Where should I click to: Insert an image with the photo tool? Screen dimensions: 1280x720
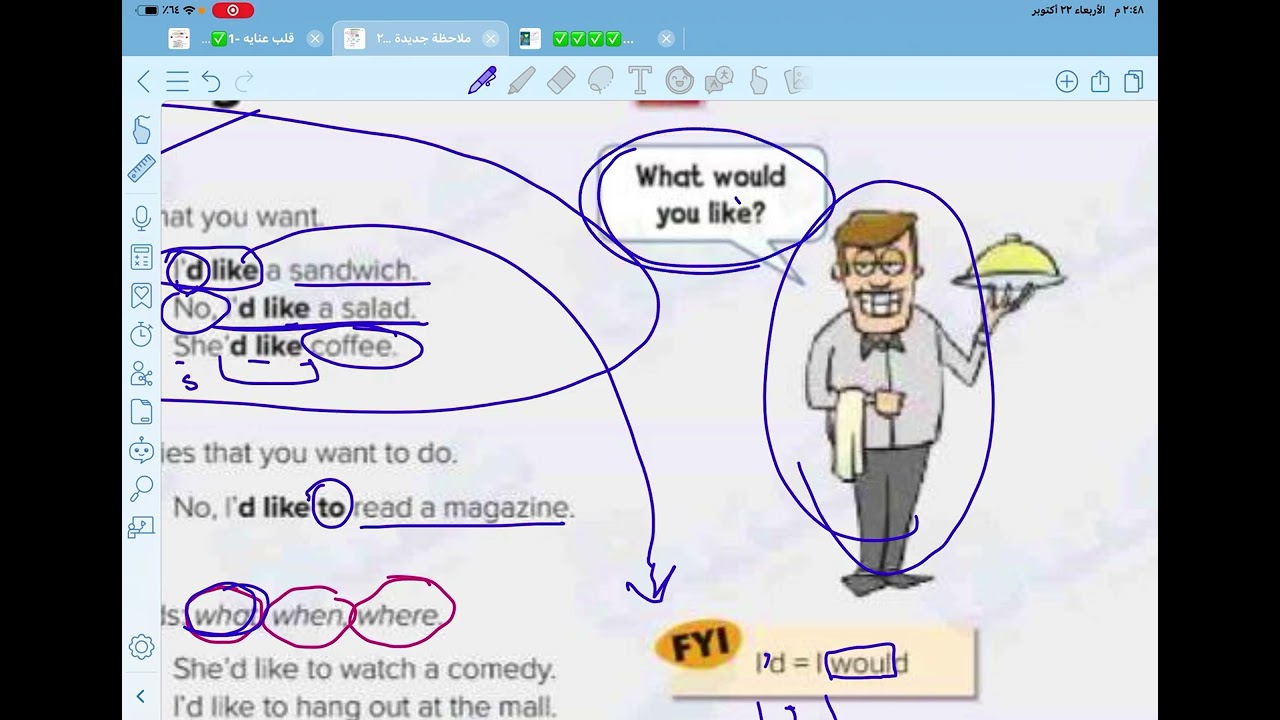click(796, 81)
